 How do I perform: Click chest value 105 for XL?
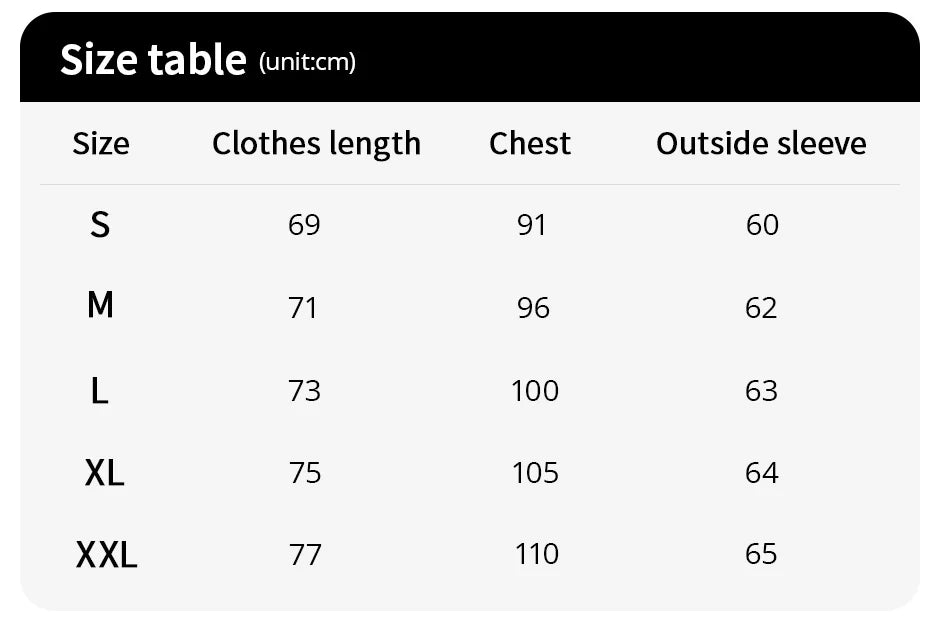pos(535,472)
